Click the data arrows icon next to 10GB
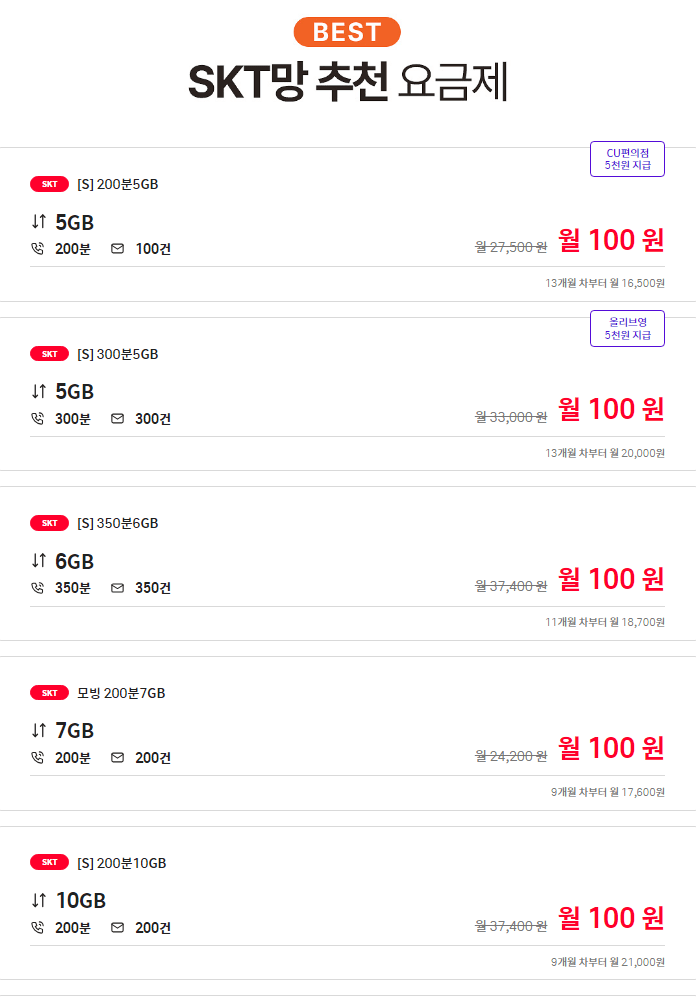 coord(36,900)
